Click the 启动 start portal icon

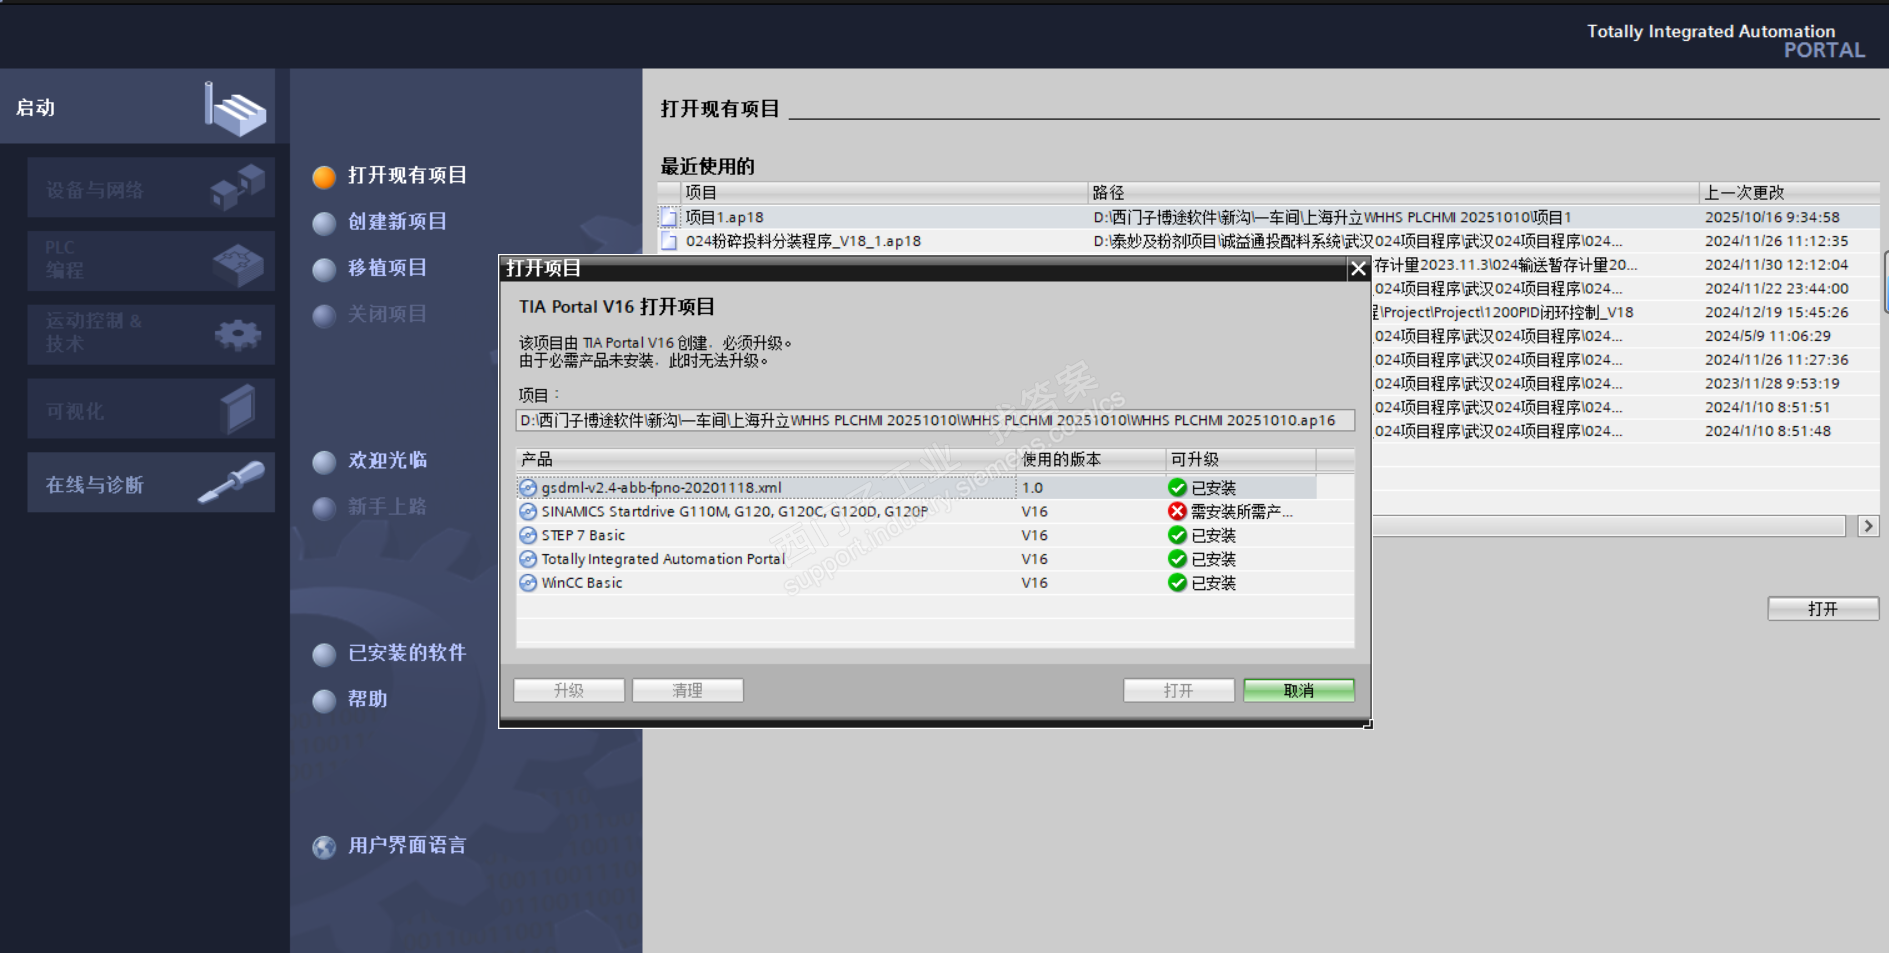click(236, 108)
